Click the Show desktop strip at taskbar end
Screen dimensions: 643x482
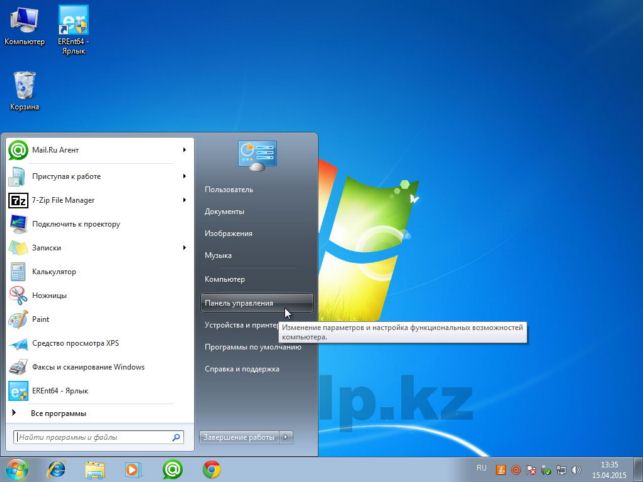pos(638,470)
